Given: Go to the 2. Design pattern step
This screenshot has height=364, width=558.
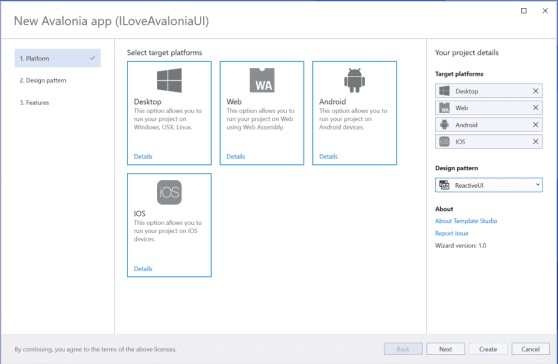Looking at the screenshot, I should point(43,80).
